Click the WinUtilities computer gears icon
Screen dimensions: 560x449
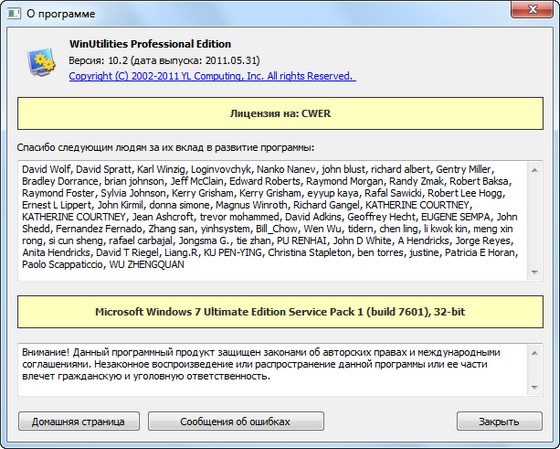(41, 61)
